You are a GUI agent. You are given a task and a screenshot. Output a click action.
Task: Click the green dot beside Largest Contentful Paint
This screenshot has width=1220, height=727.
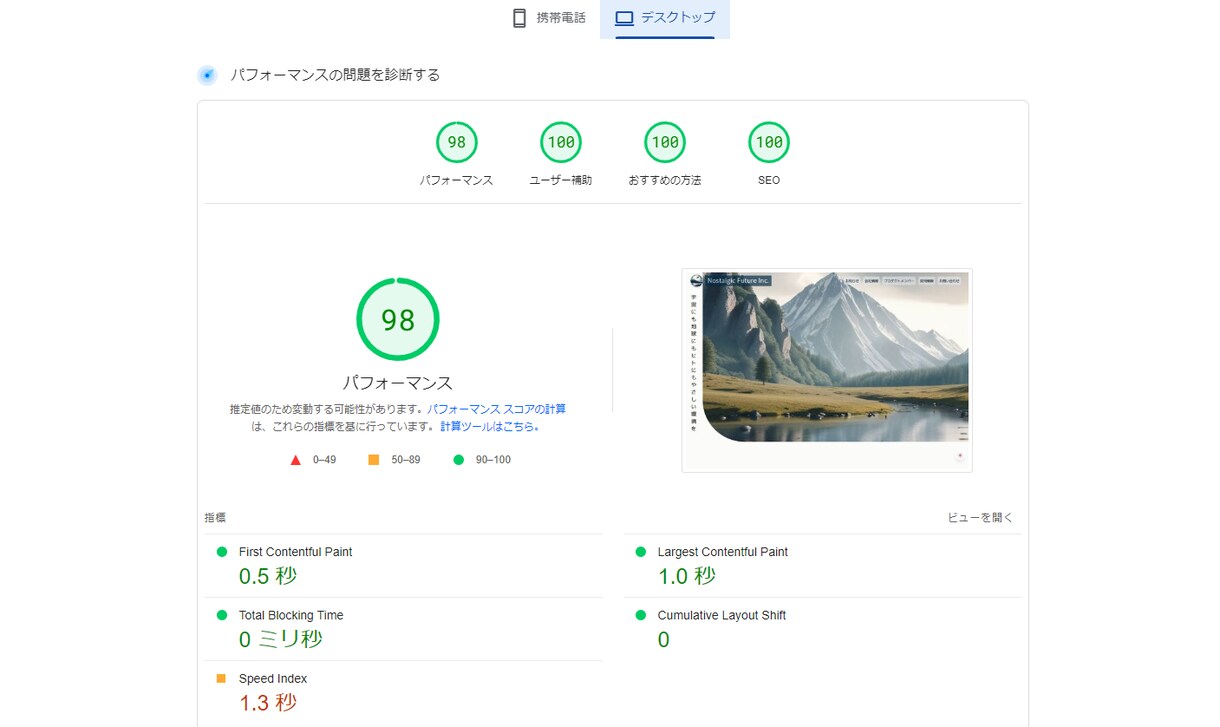coord(640,552)
